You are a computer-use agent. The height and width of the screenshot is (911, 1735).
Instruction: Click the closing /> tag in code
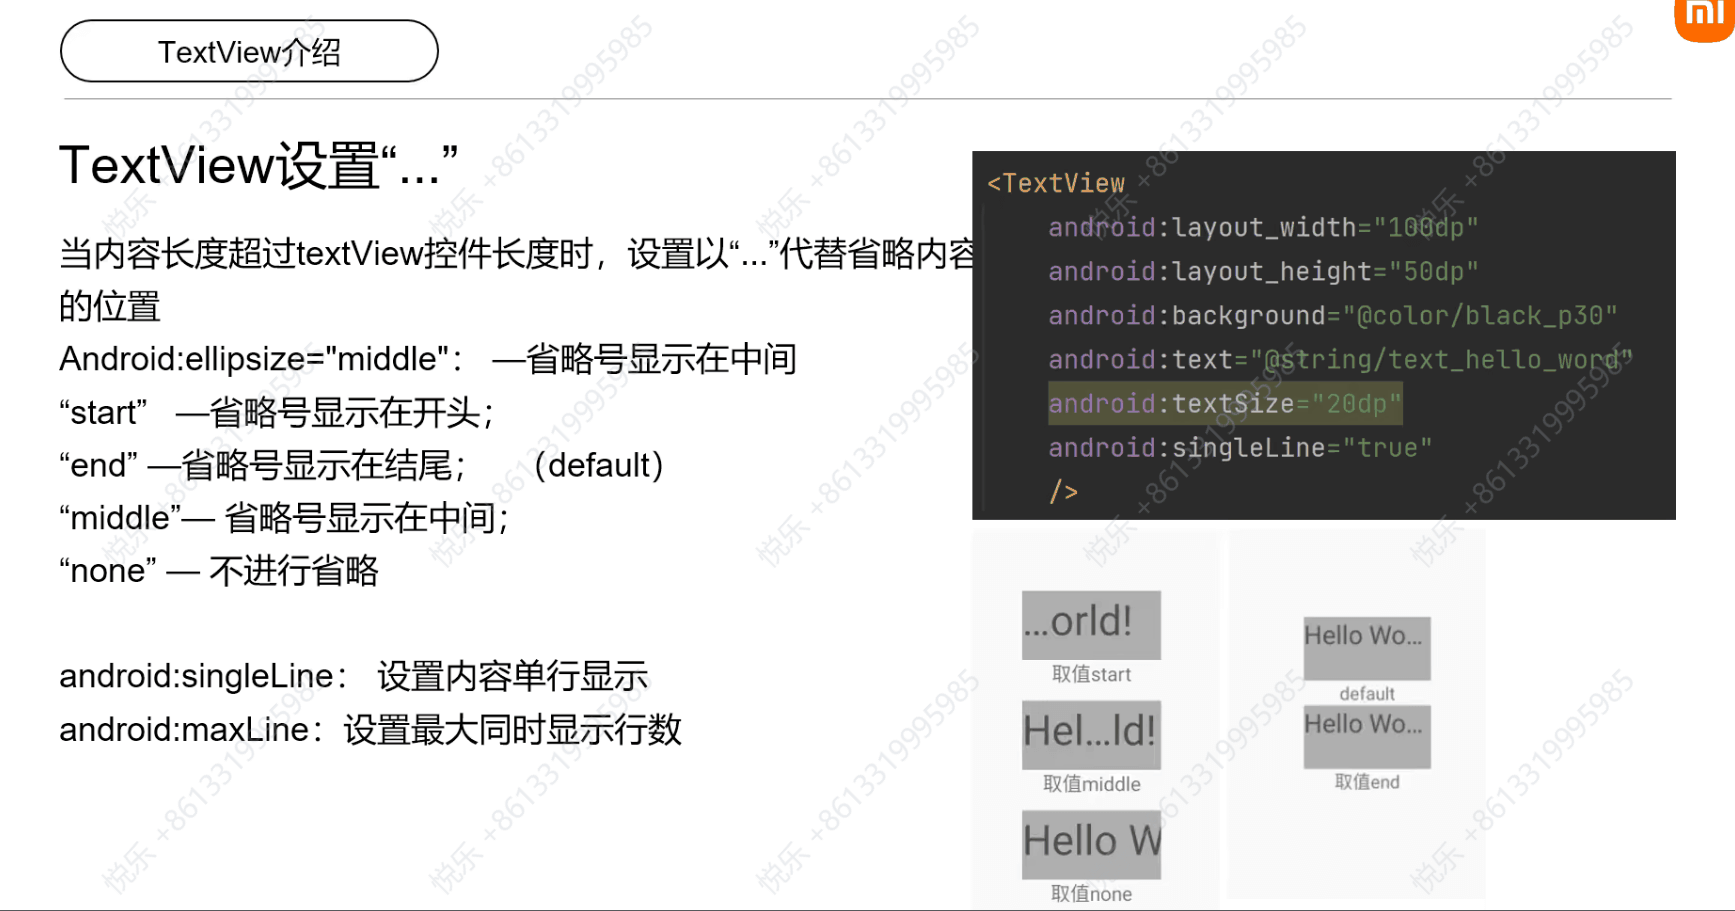click(x=1063, y=492)
